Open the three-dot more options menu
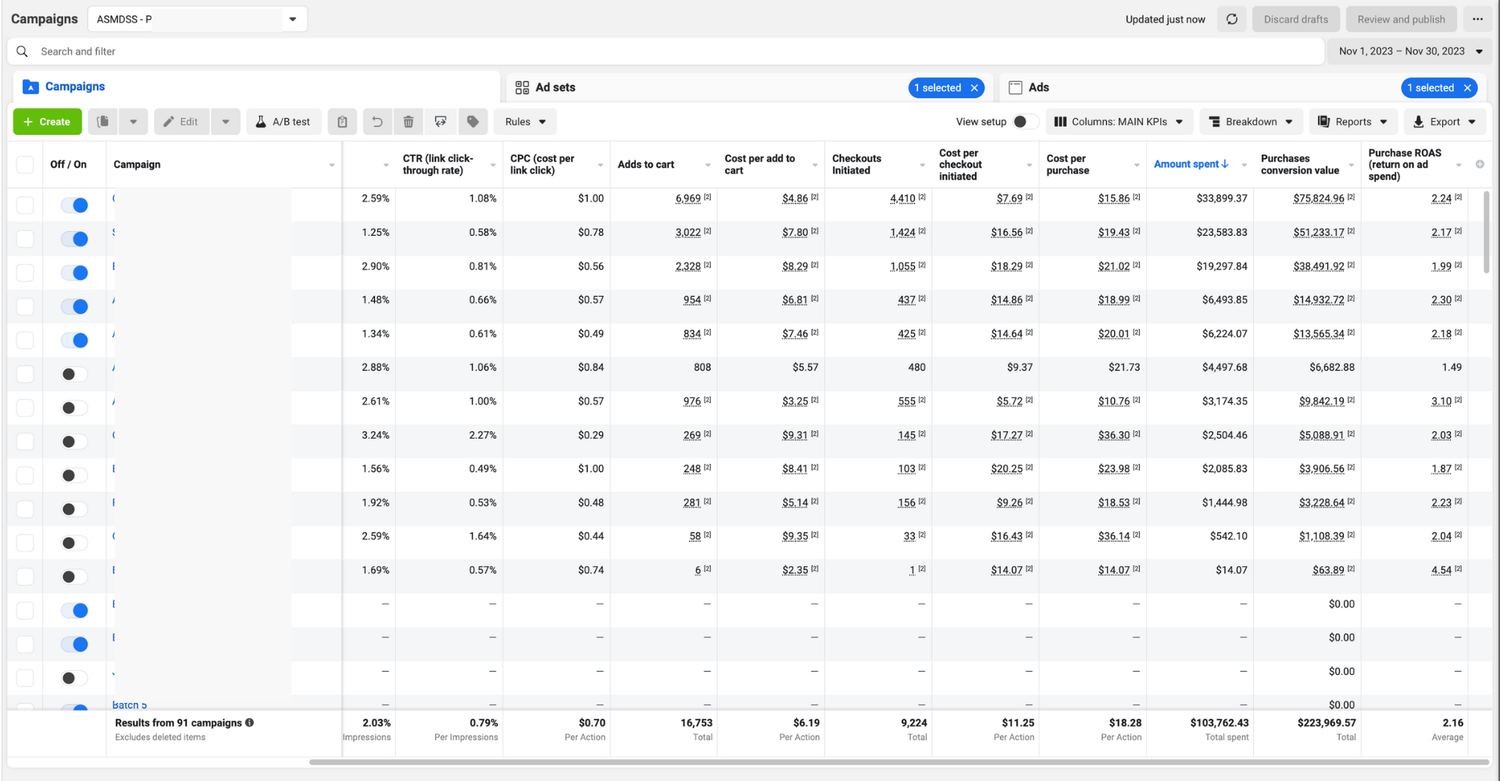This screenshot has height=781, width=1500. point(1478,19)
